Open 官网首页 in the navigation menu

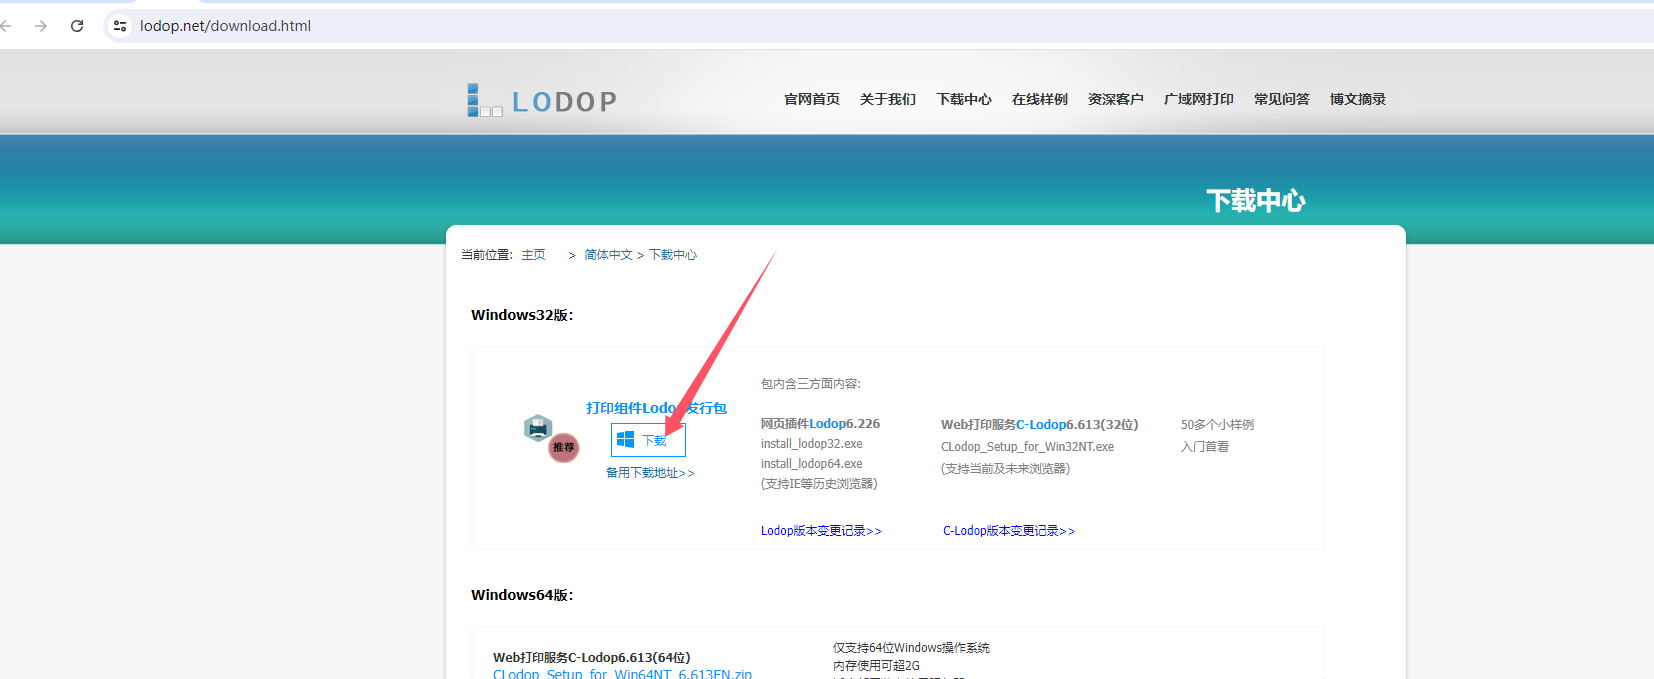(812, 99)
